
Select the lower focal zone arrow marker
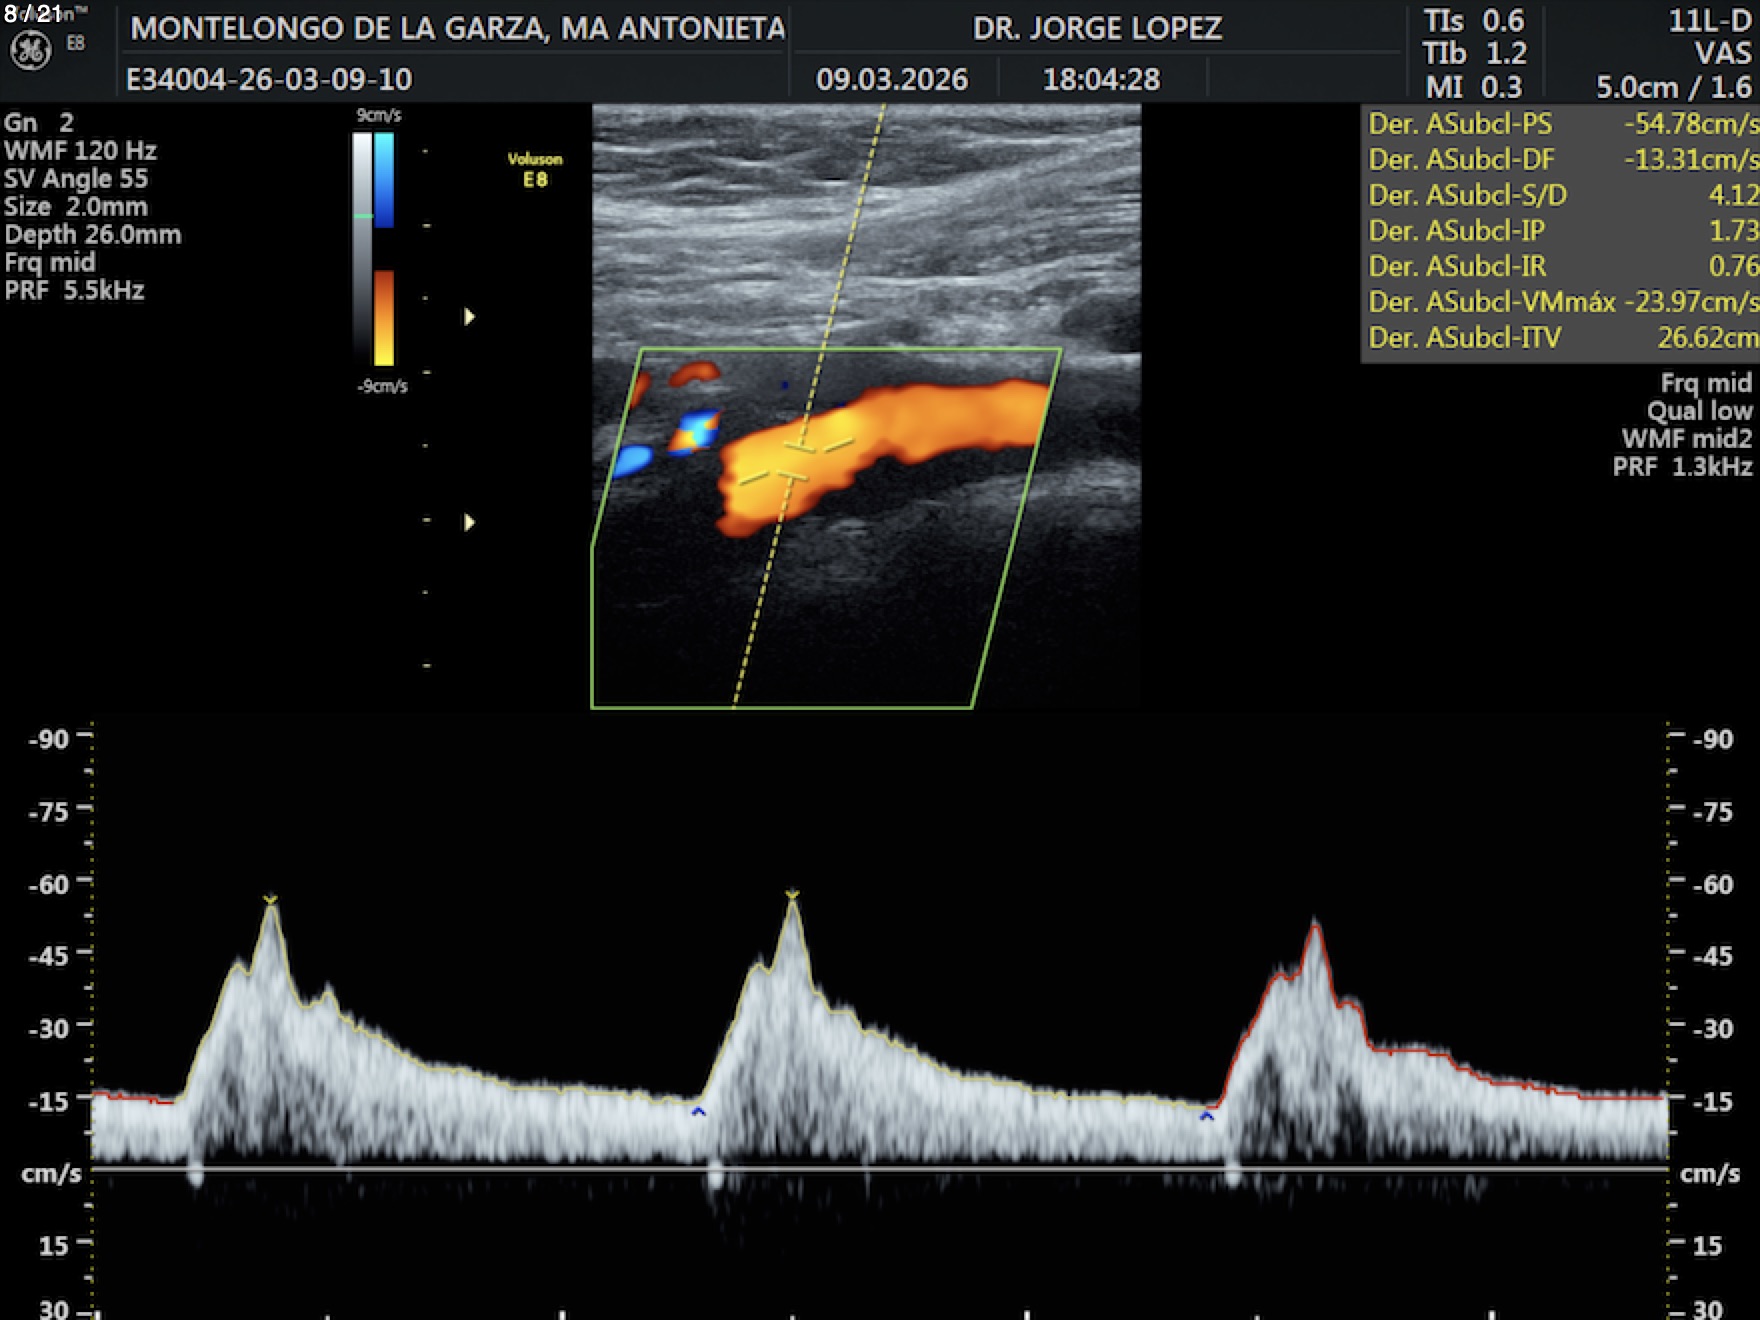(x=469, y=522)
